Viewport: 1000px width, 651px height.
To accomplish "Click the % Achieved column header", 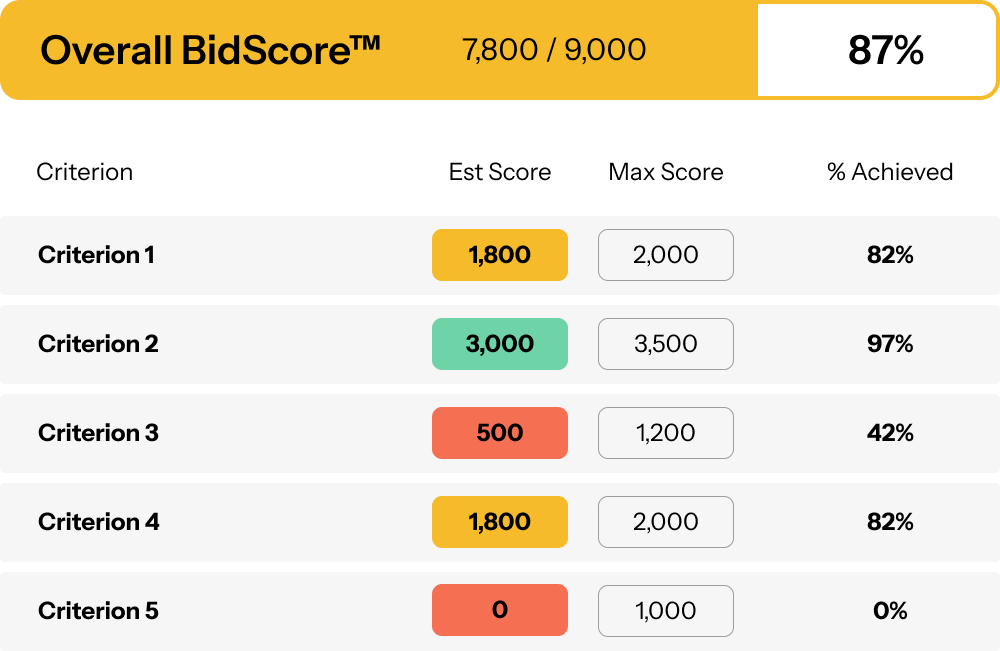I will tap(890, 172).
